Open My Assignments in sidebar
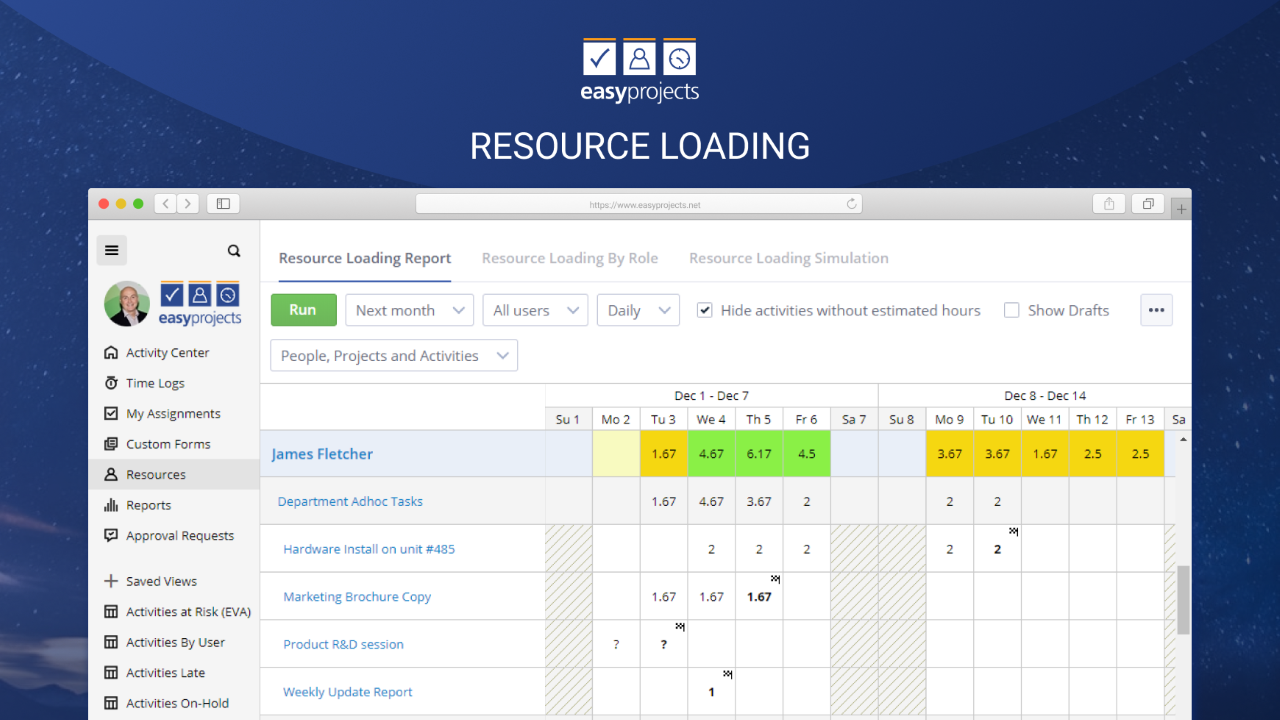1280x720 pixels. (x=173, y=414)
